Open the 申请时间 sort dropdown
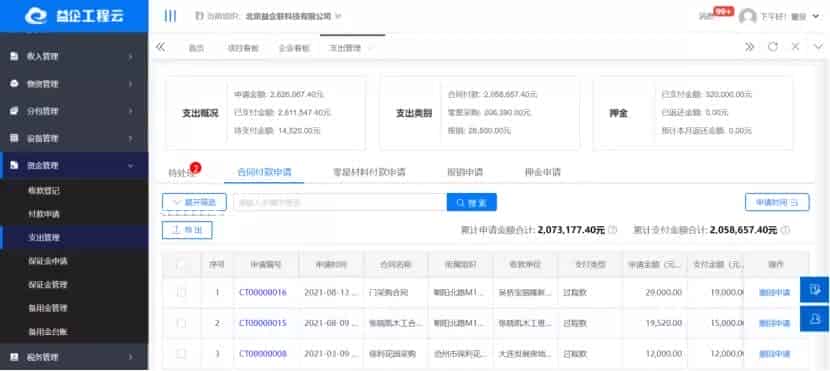830x371 pixels. pyautogui.click(x=777, y=202)
